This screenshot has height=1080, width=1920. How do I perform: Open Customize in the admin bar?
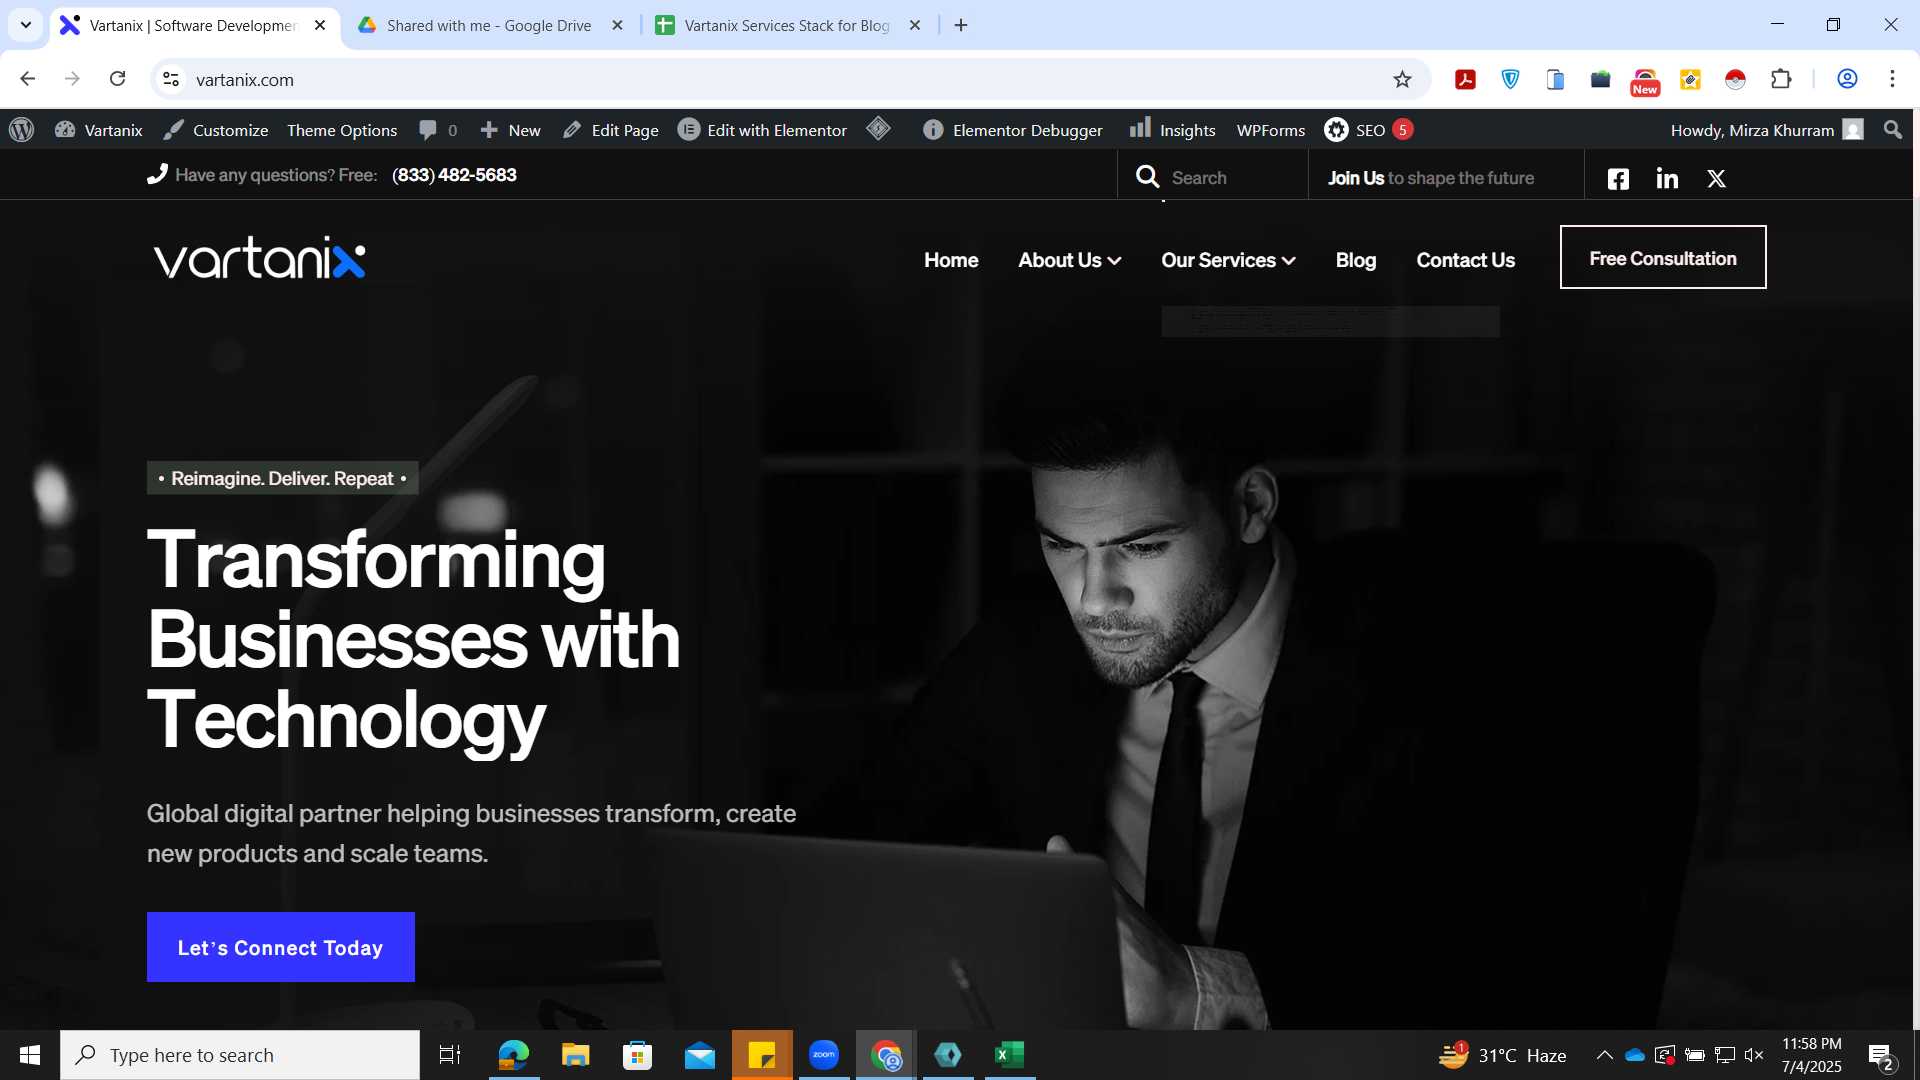coord(215,130)
